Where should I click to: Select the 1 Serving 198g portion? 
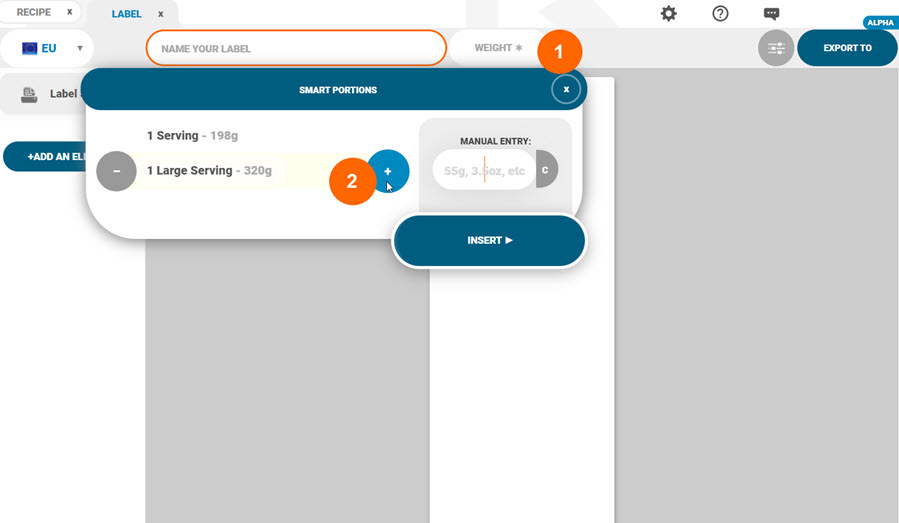[194, 135]
